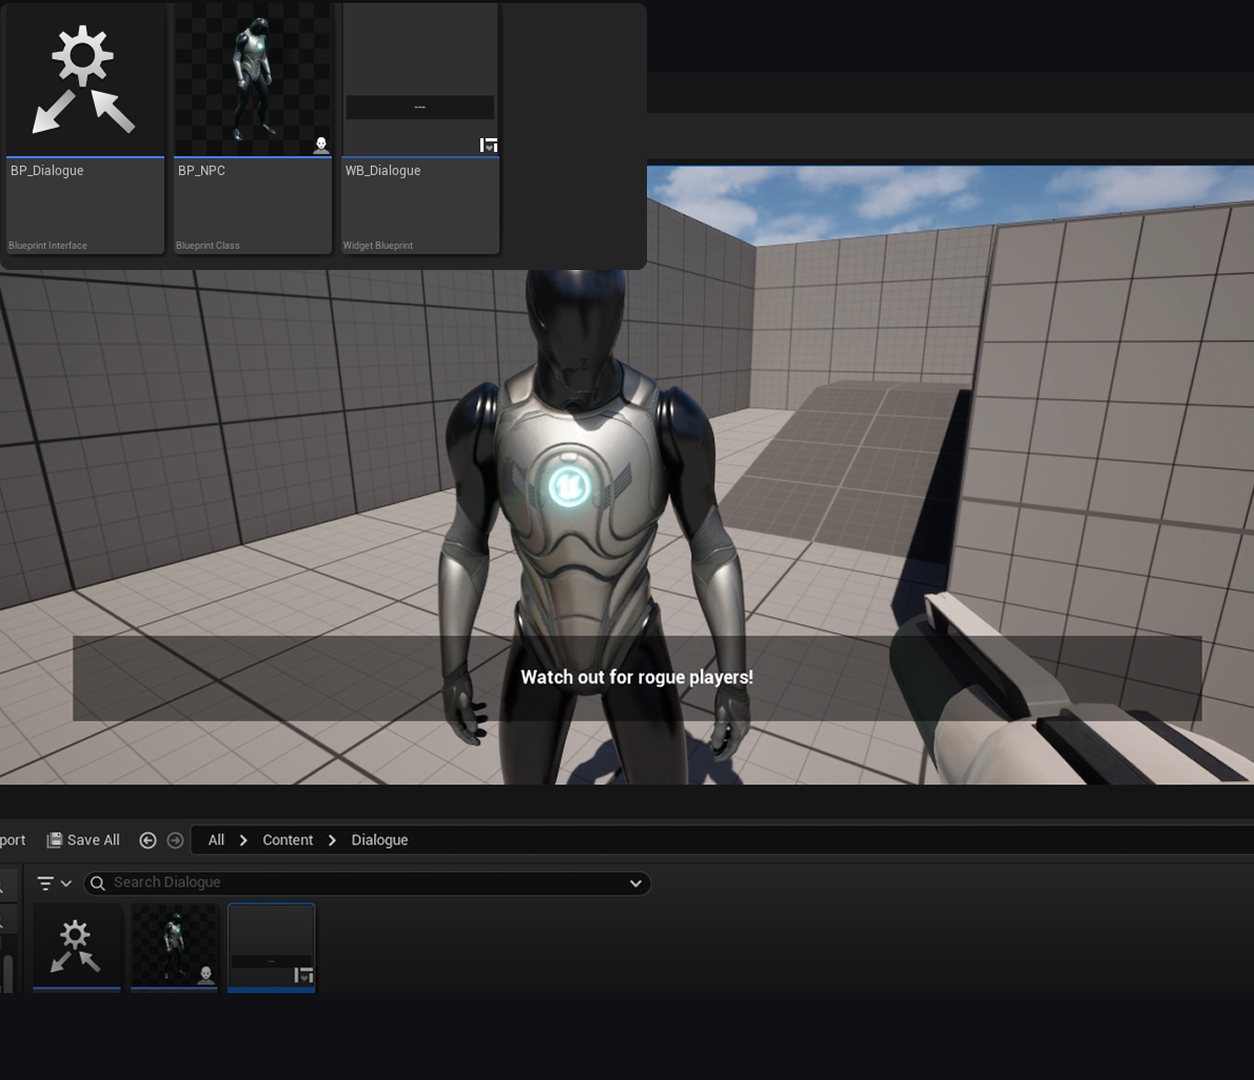
Task: Click the gear thumbnail in the lower asset grid
Action: (x=77, y=945)
